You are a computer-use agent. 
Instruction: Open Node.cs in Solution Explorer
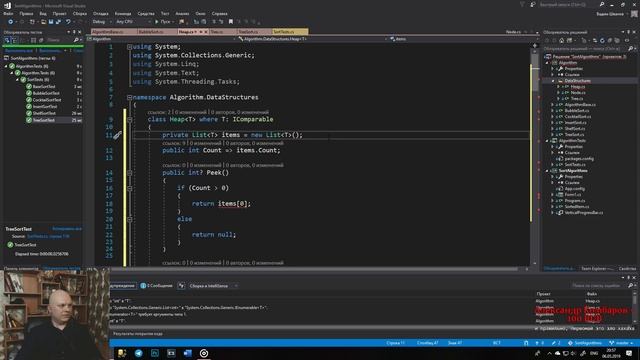pyautogui.click(x=578, y=93)
